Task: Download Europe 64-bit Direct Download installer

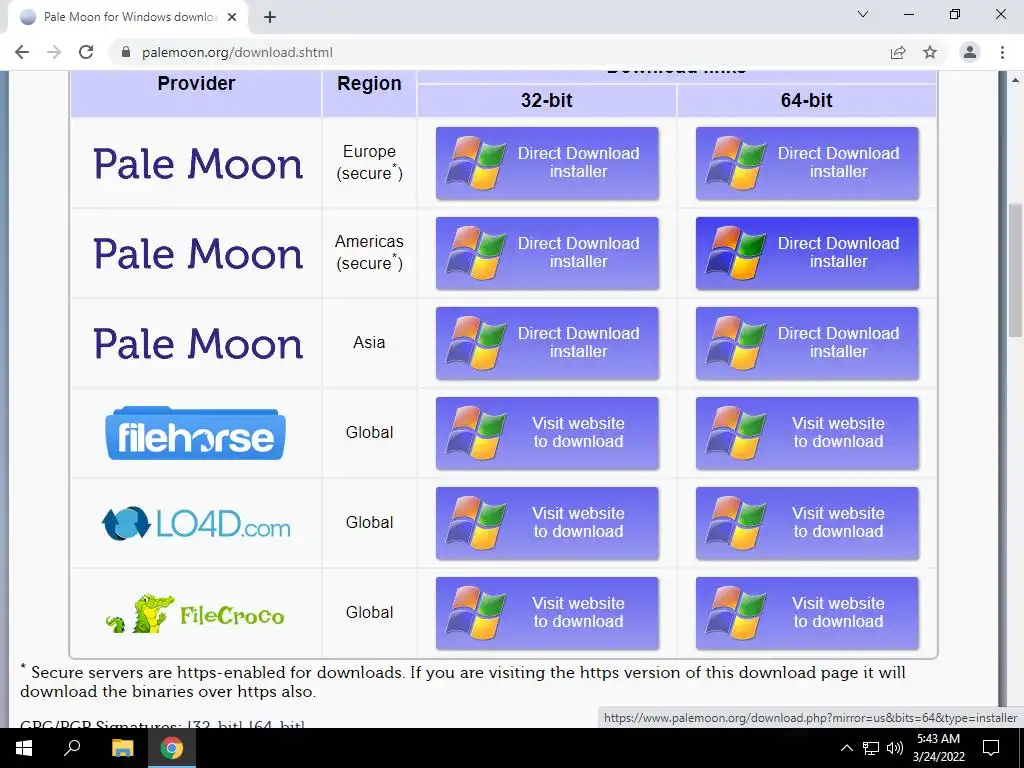Action: [807, 163]
